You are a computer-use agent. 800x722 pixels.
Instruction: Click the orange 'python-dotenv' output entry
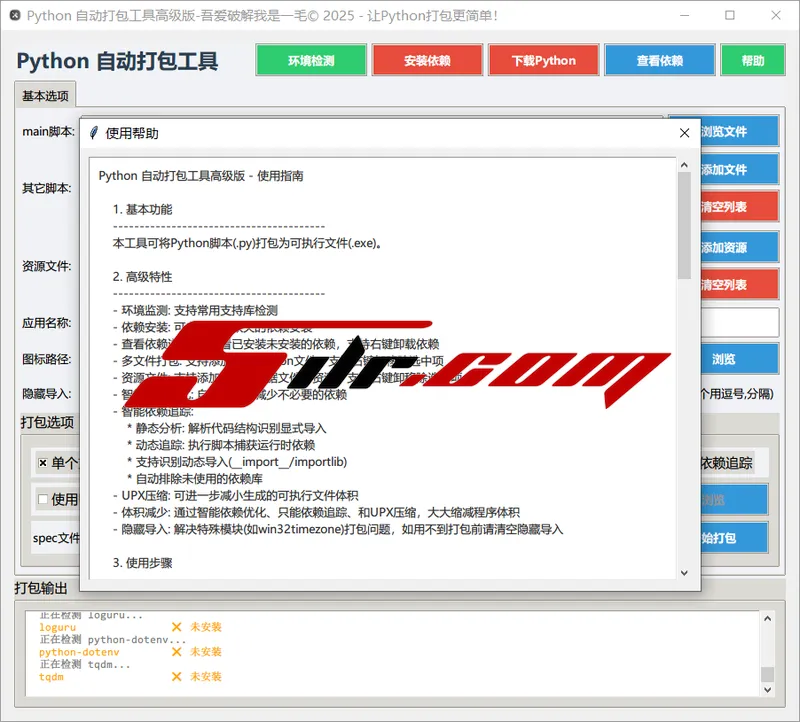pyautogui.click(x=79, y=652)
